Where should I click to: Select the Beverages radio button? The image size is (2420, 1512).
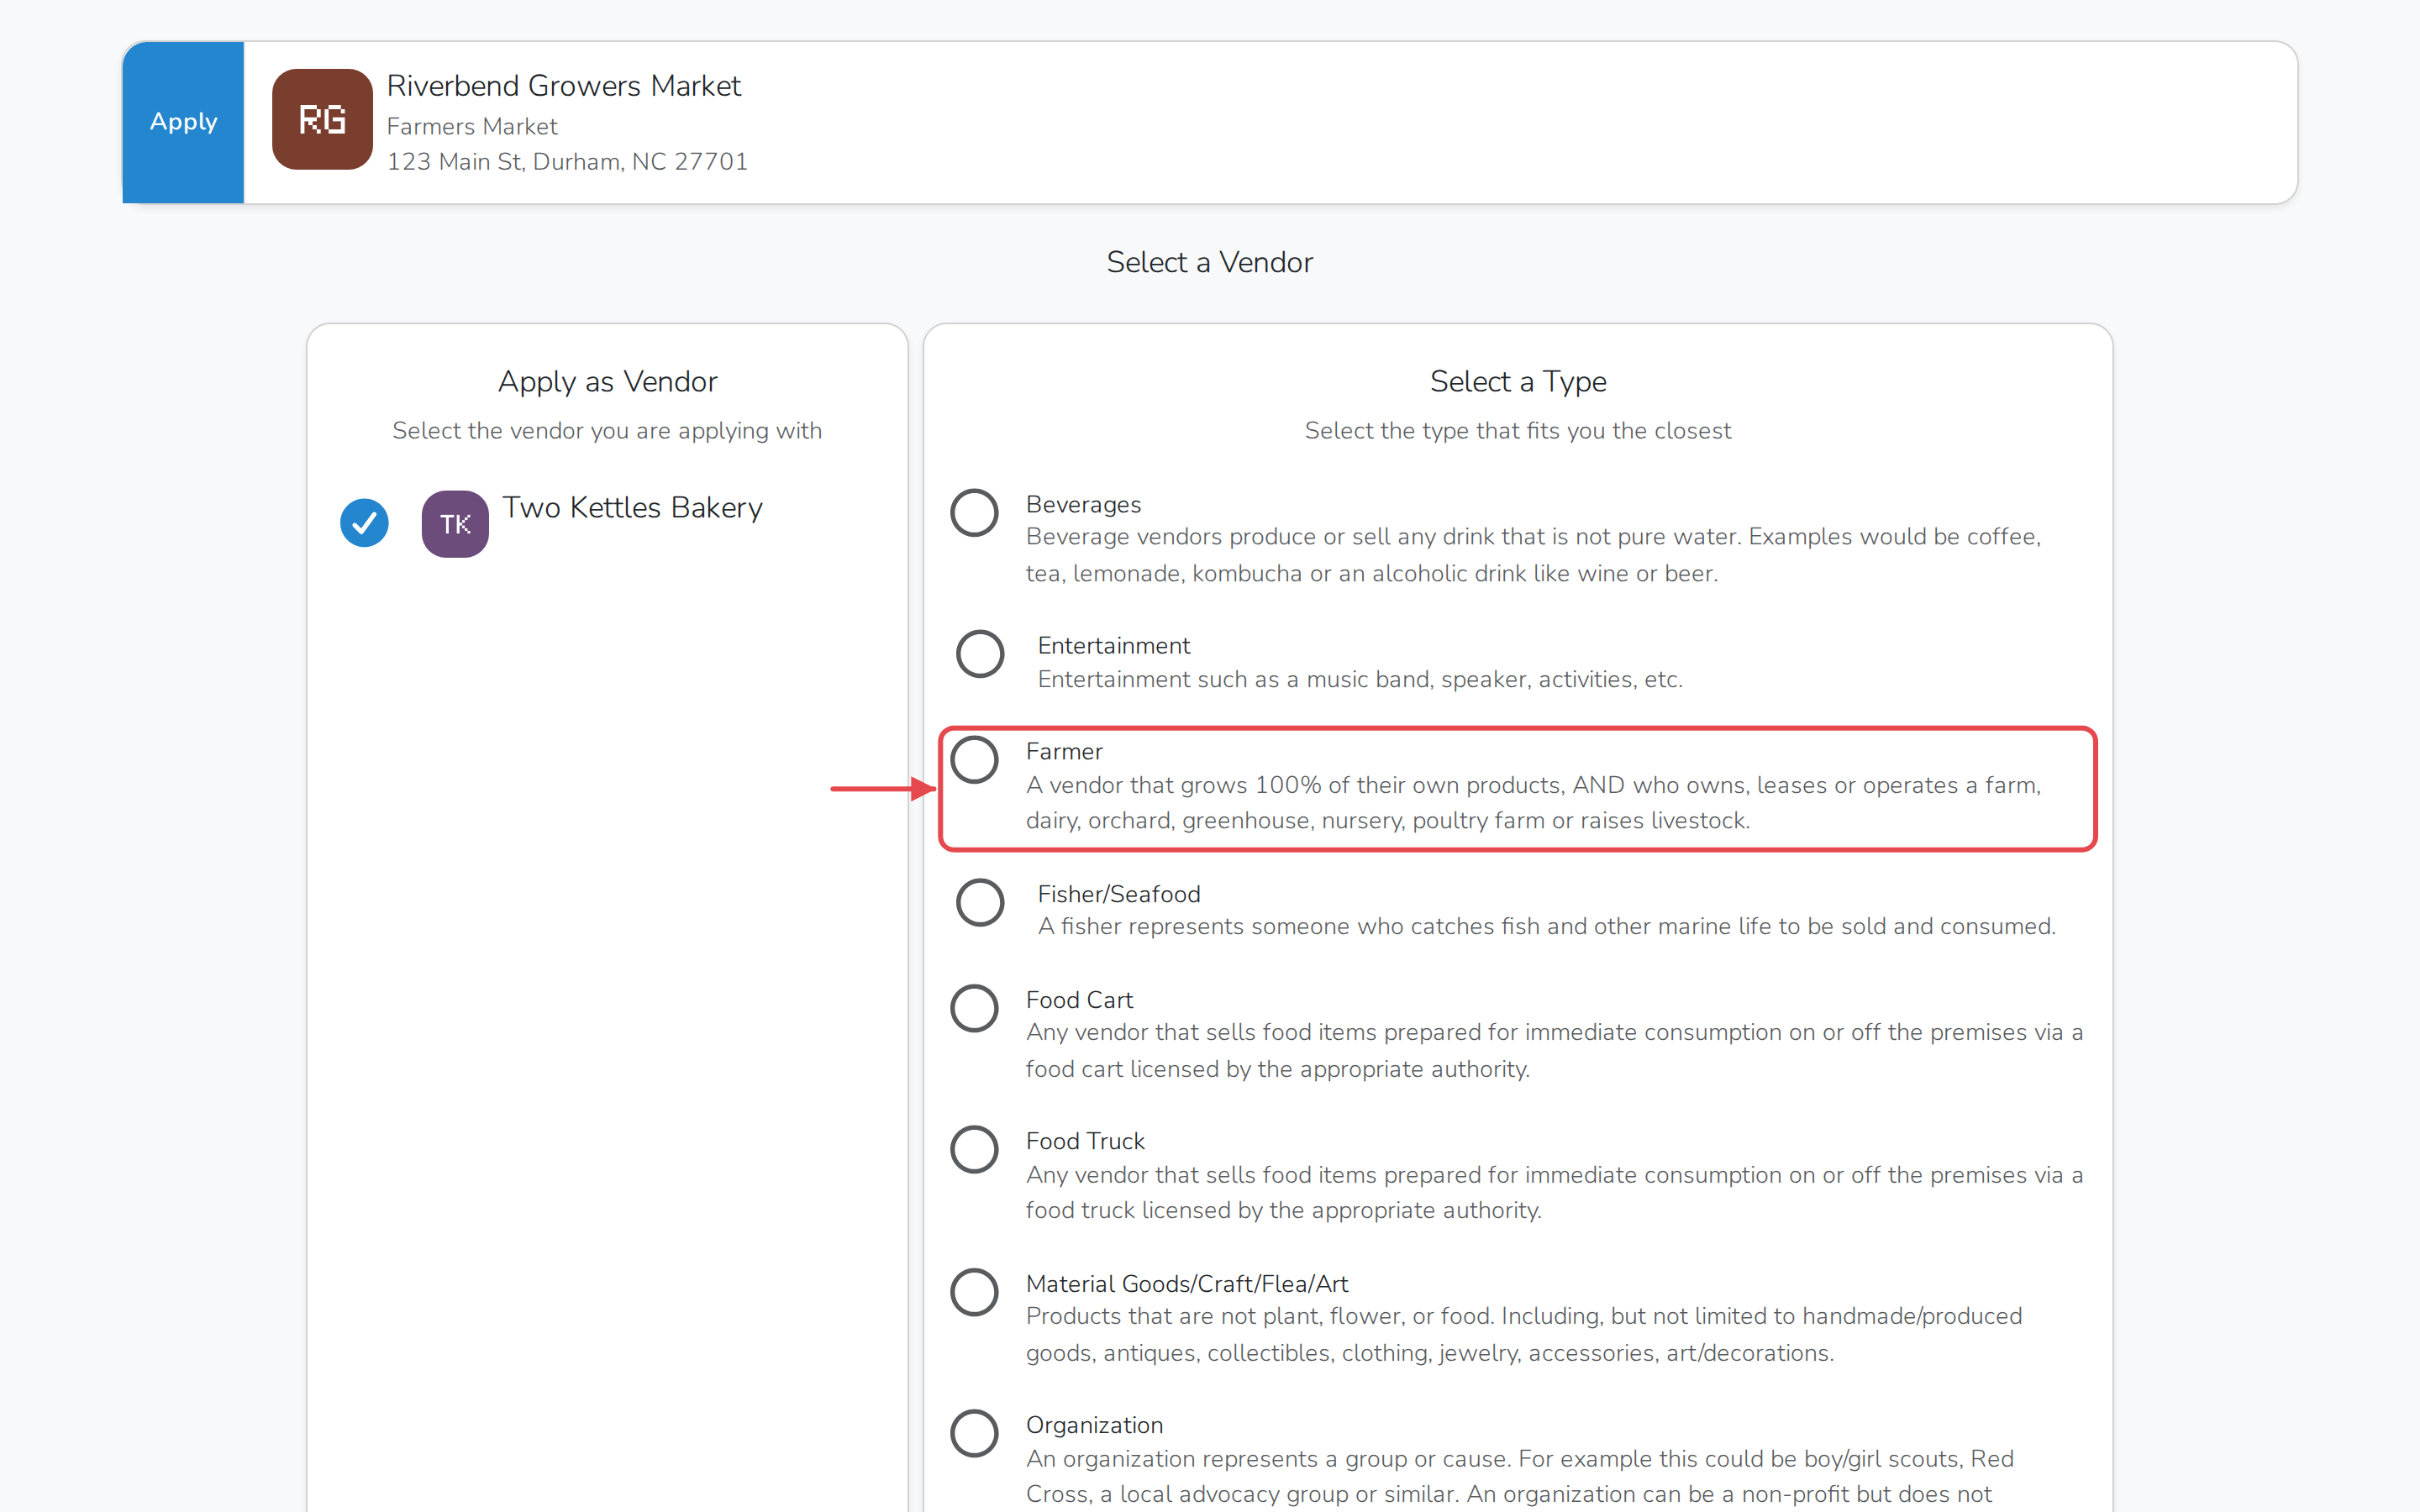(x=974, y=513)
